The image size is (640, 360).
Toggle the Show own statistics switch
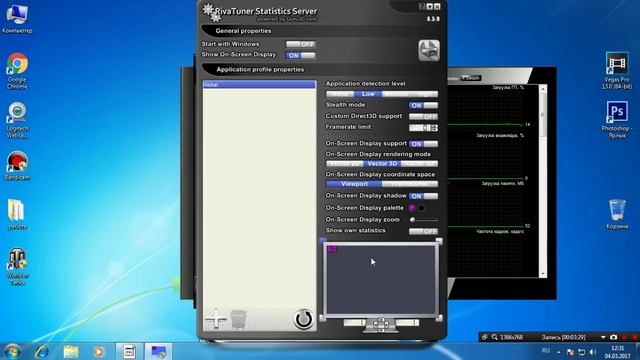click(423, 231)
